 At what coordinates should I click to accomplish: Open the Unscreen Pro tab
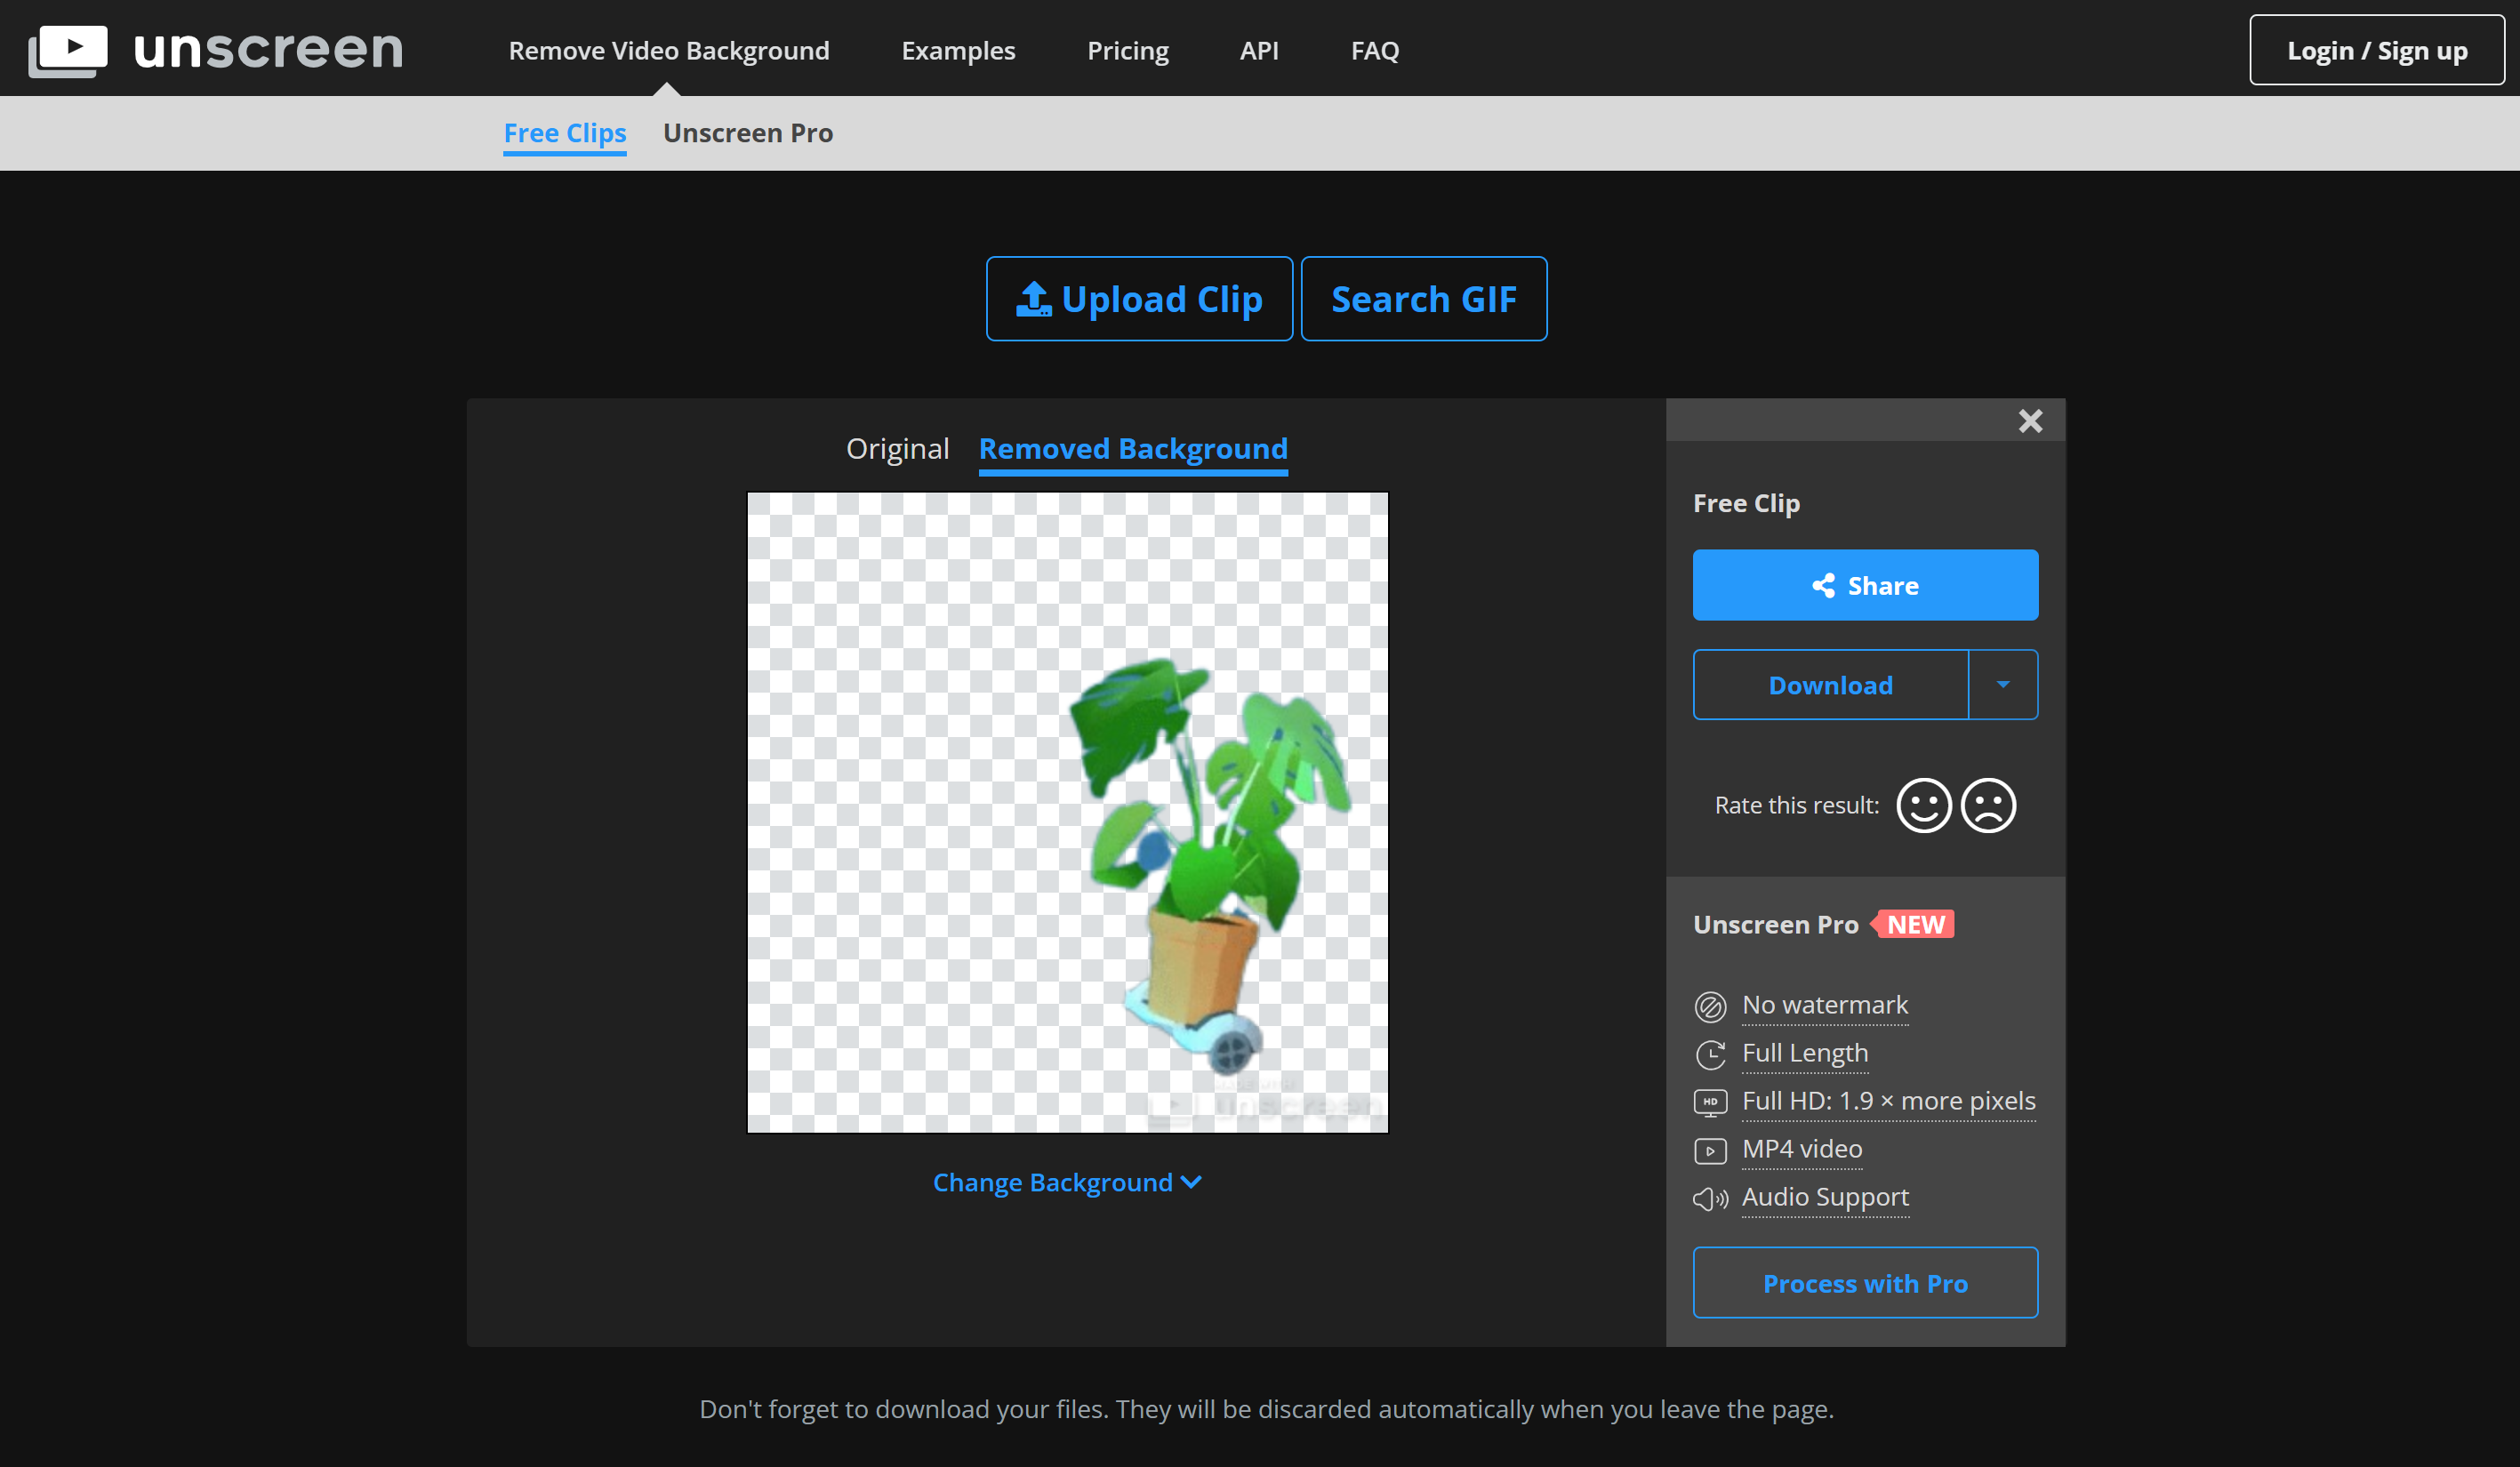click(747, 133)
